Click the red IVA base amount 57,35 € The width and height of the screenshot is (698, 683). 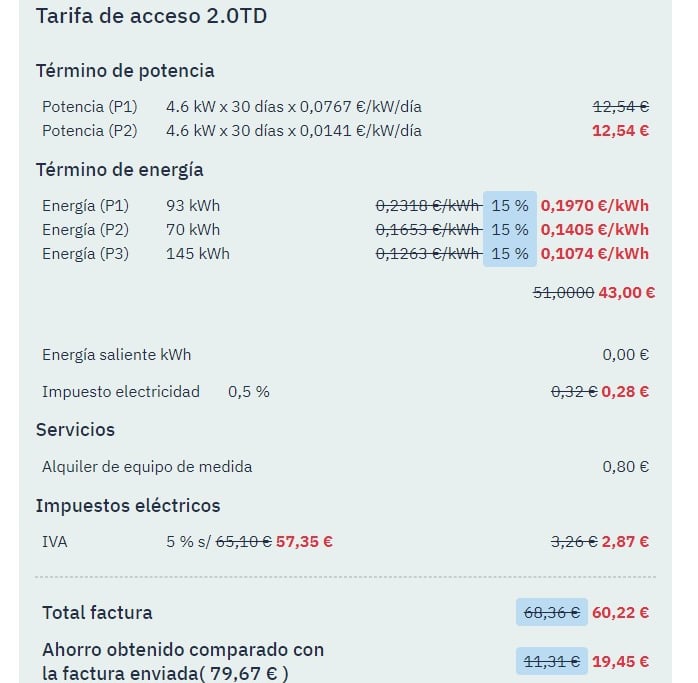(x=305, y=542)
